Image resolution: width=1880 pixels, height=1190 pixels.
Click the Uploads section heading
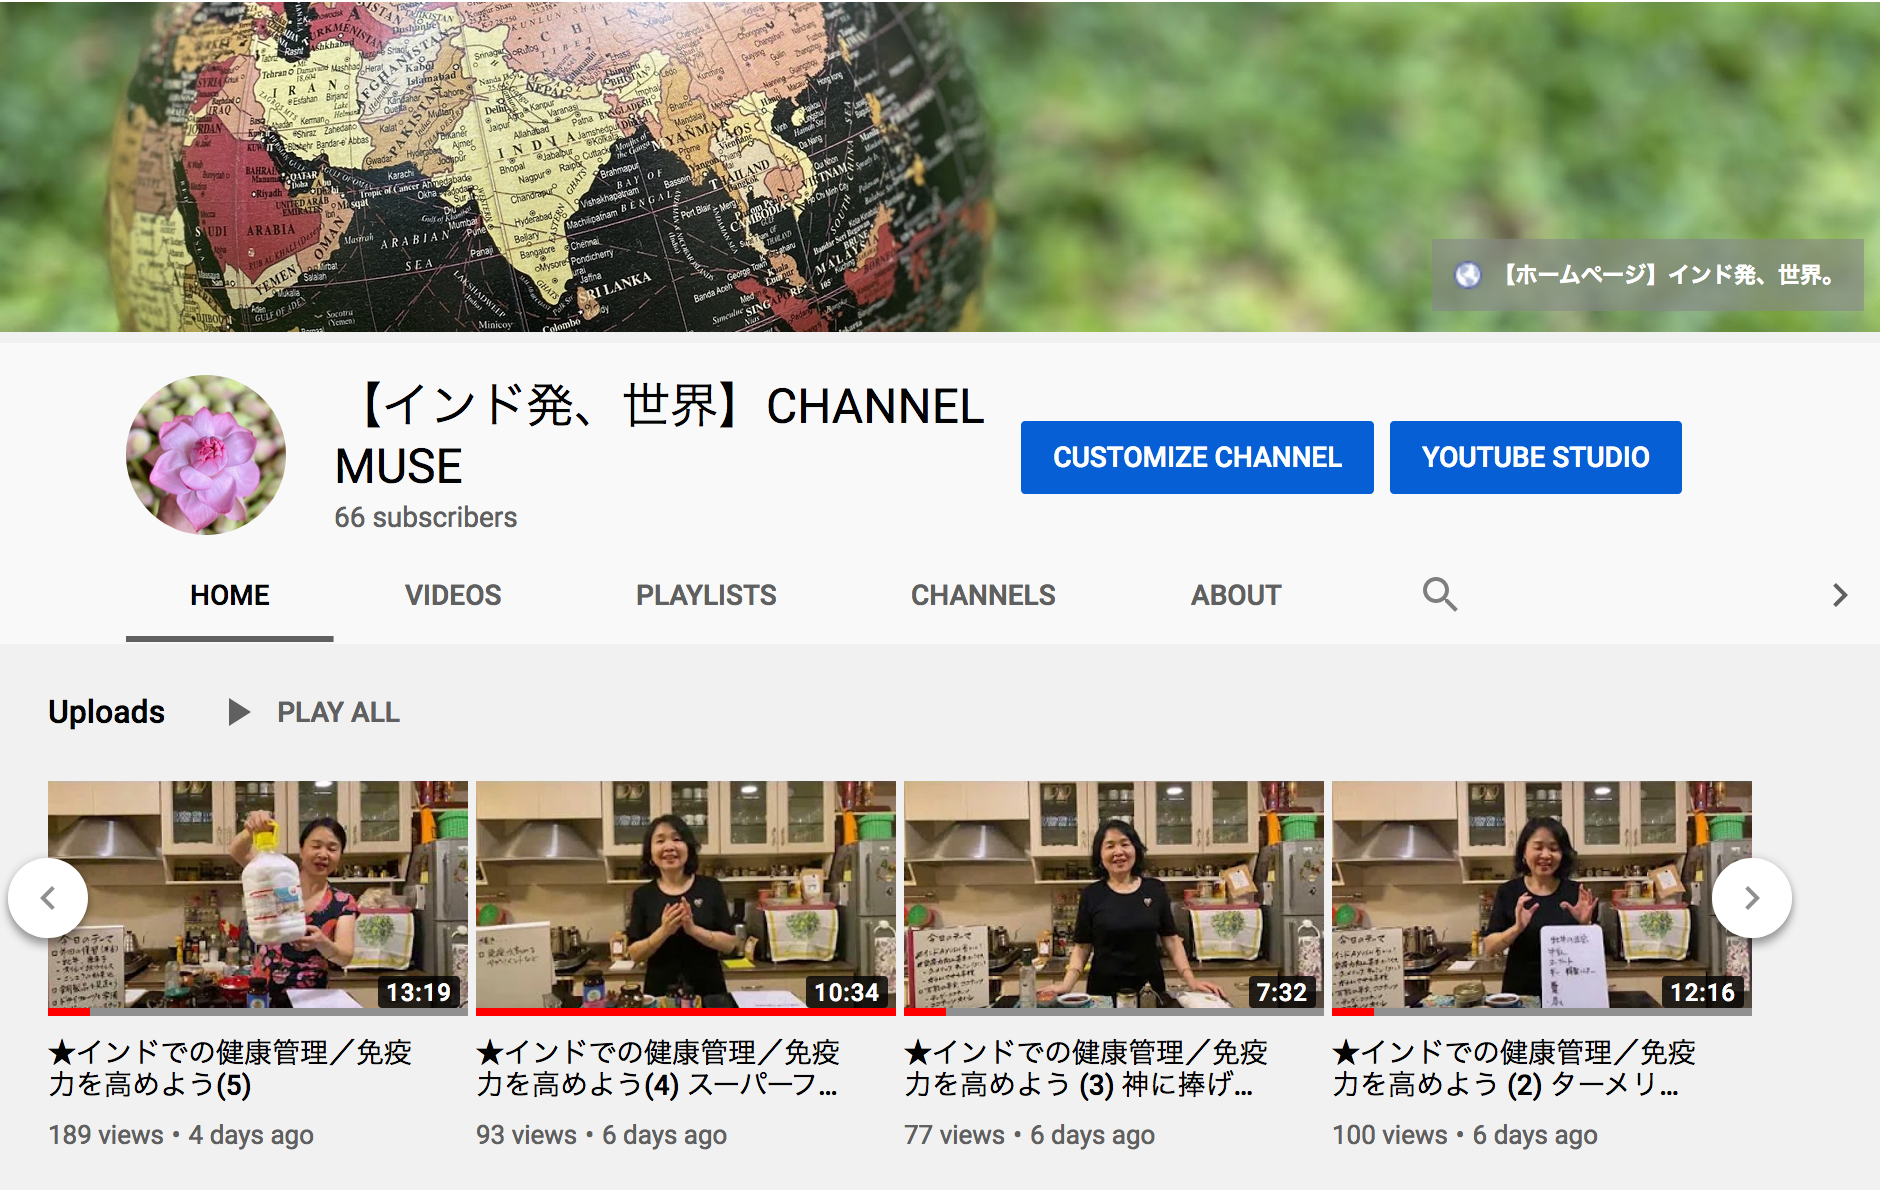(x=107, y=712)
